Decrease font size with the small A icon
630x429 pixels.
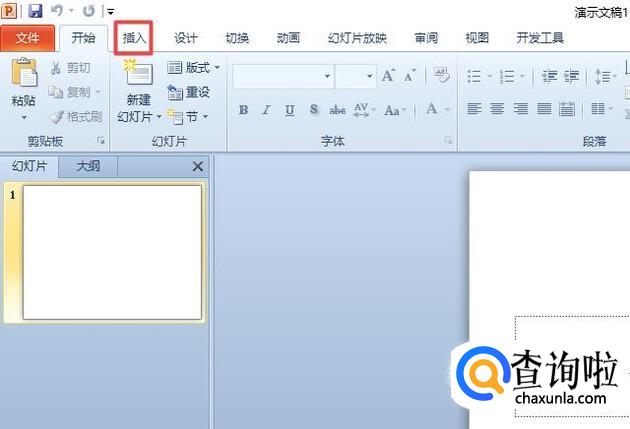(410, 76)
